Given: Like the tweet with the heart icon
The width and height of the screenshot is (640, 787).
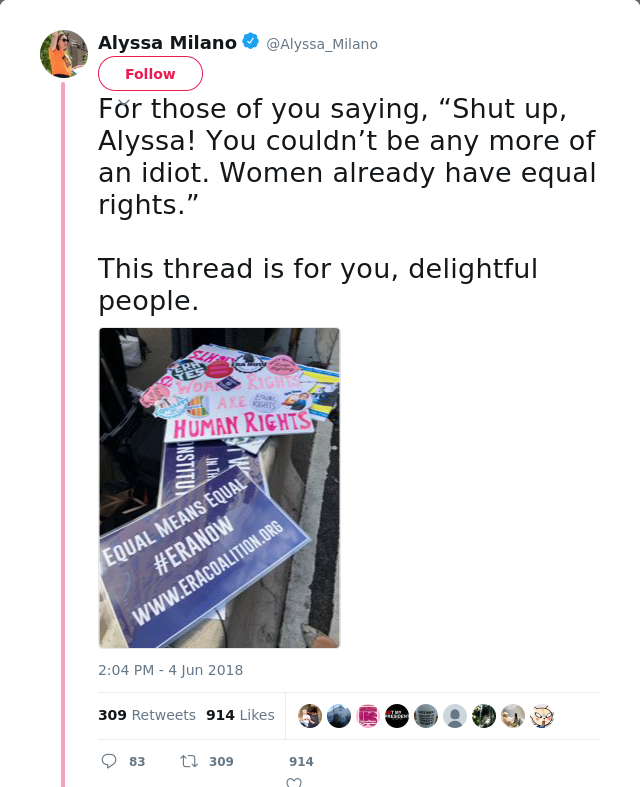Looking at the screenshot, I should (x=294, y=782).
